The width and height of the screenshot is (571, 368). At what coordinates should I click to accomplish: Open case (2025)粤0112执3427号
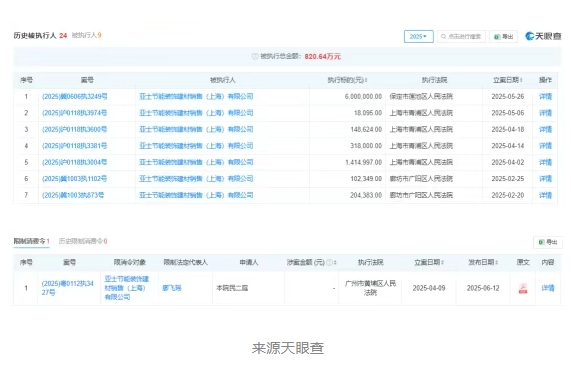(67, 288)
